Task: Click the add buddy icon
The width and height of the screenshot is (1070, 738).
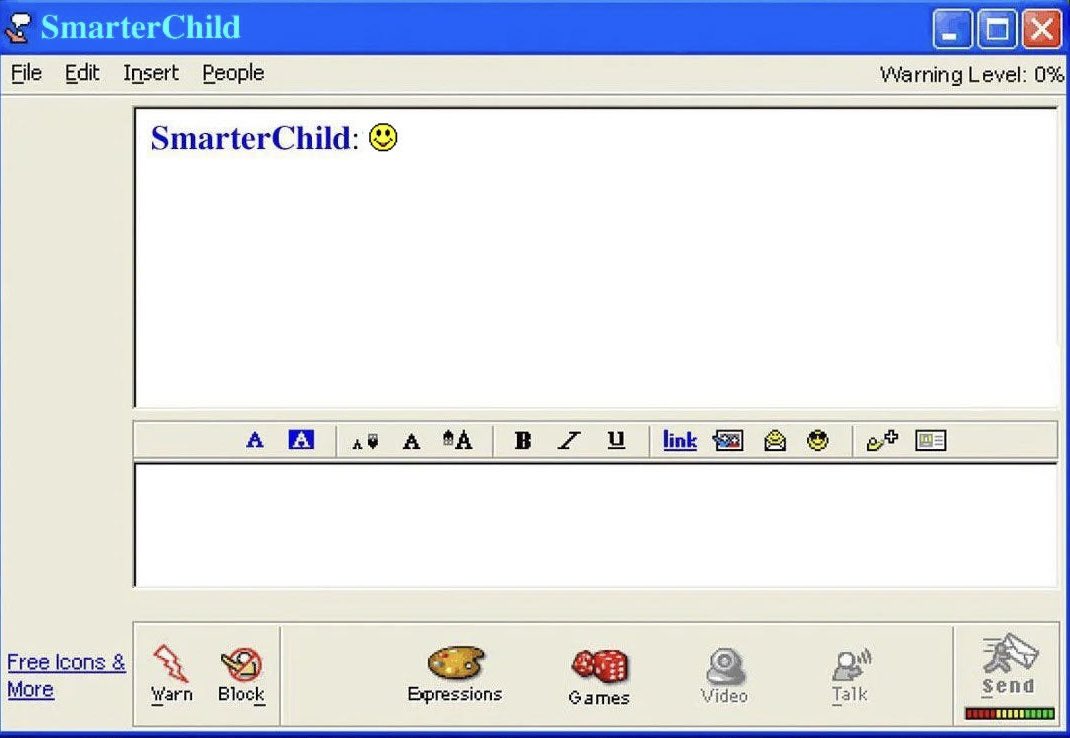Action: [882, 441]
